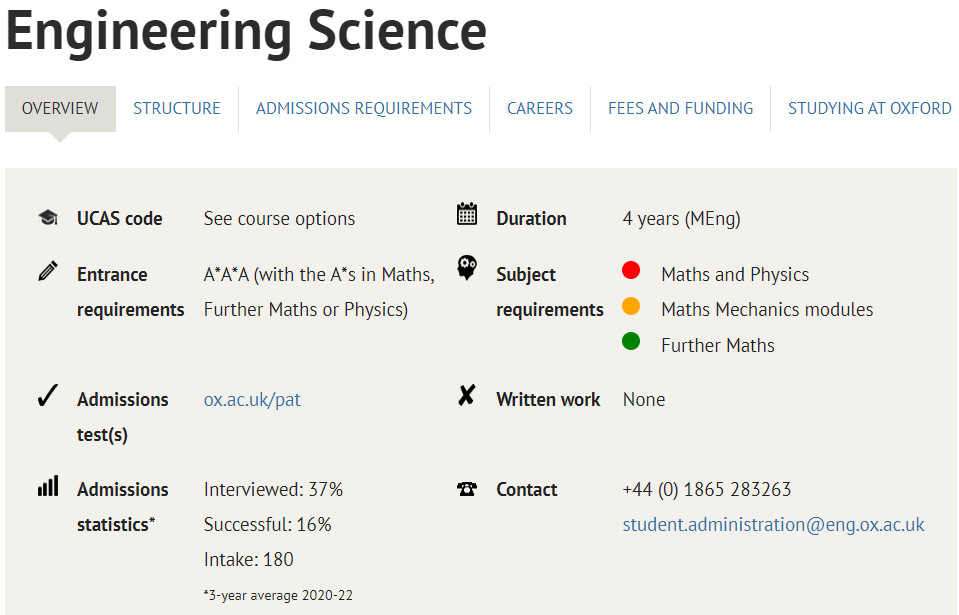Click the red dot for Maths and Physics

click(x=631, y=270)
